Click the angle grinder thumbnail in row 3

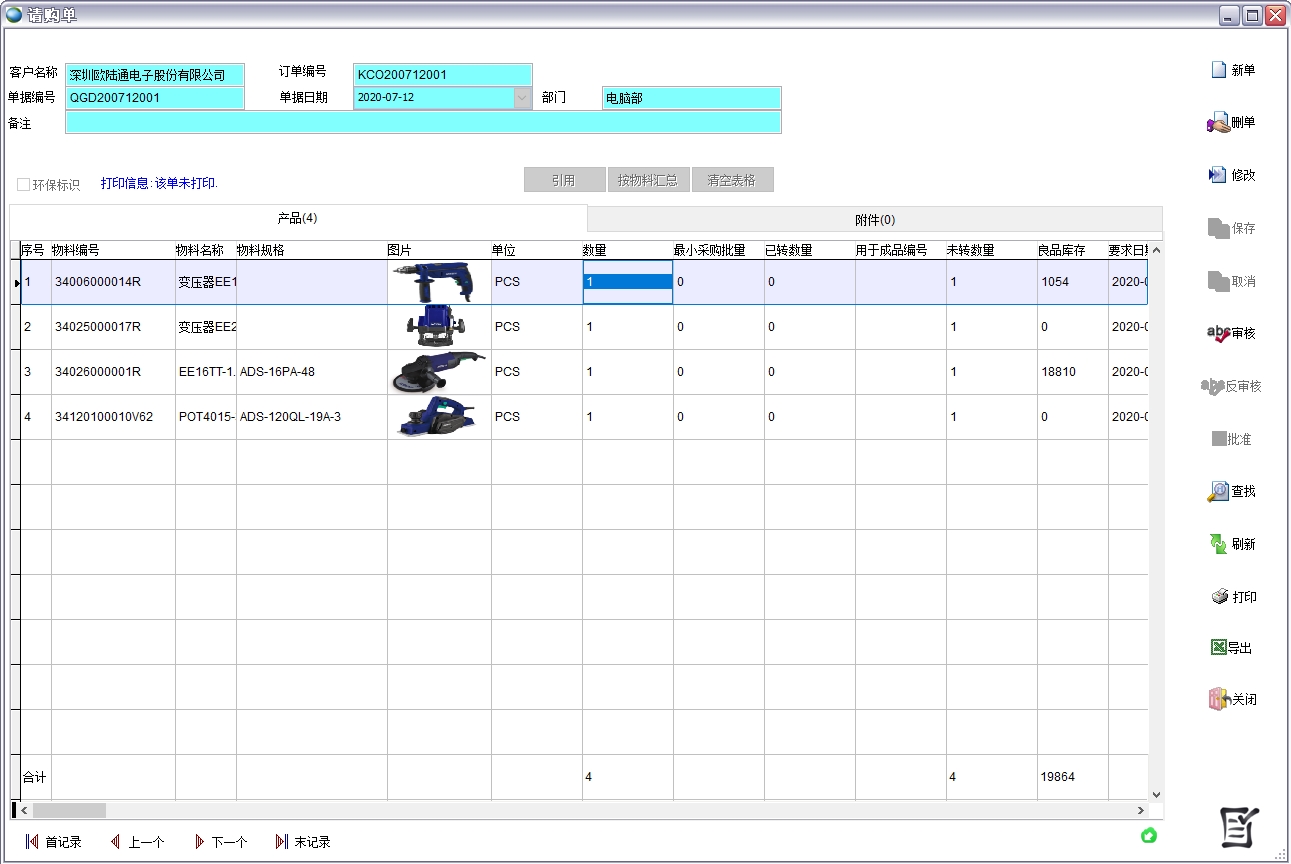[438, 372]
